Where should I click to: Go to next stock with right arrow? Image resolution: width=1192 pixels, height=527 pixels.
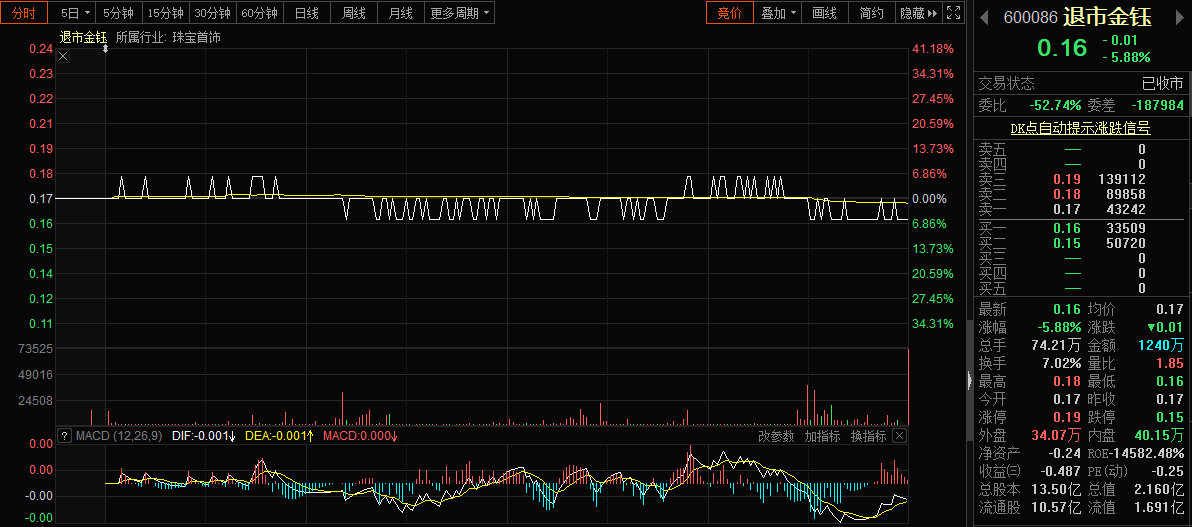(x=1182, y=17)
